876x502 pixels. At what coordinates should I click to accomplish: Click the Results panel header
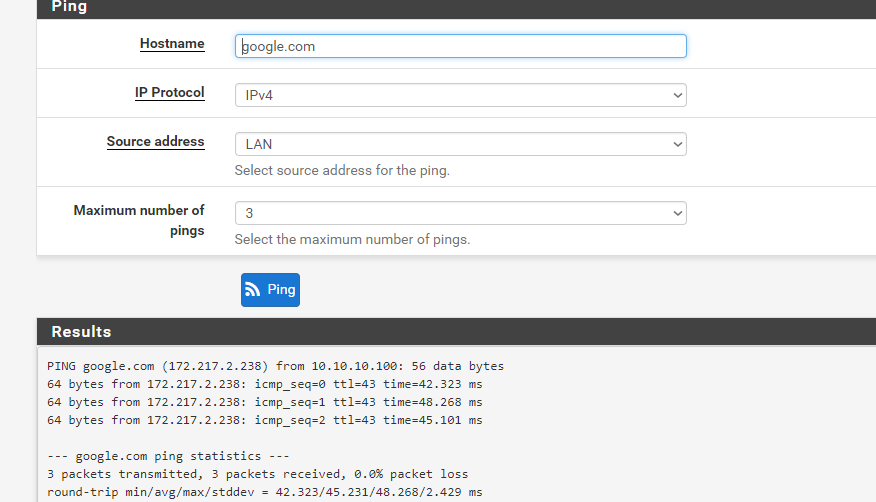coord(81,332)
